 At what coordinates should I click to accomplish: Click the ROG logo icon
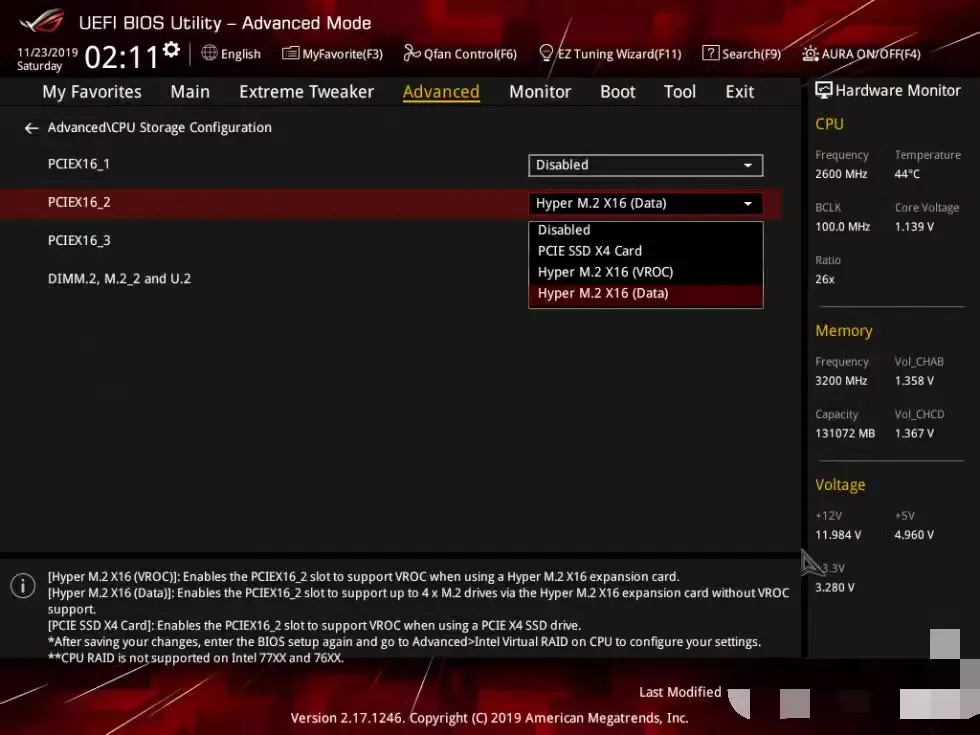click(41, 21)
